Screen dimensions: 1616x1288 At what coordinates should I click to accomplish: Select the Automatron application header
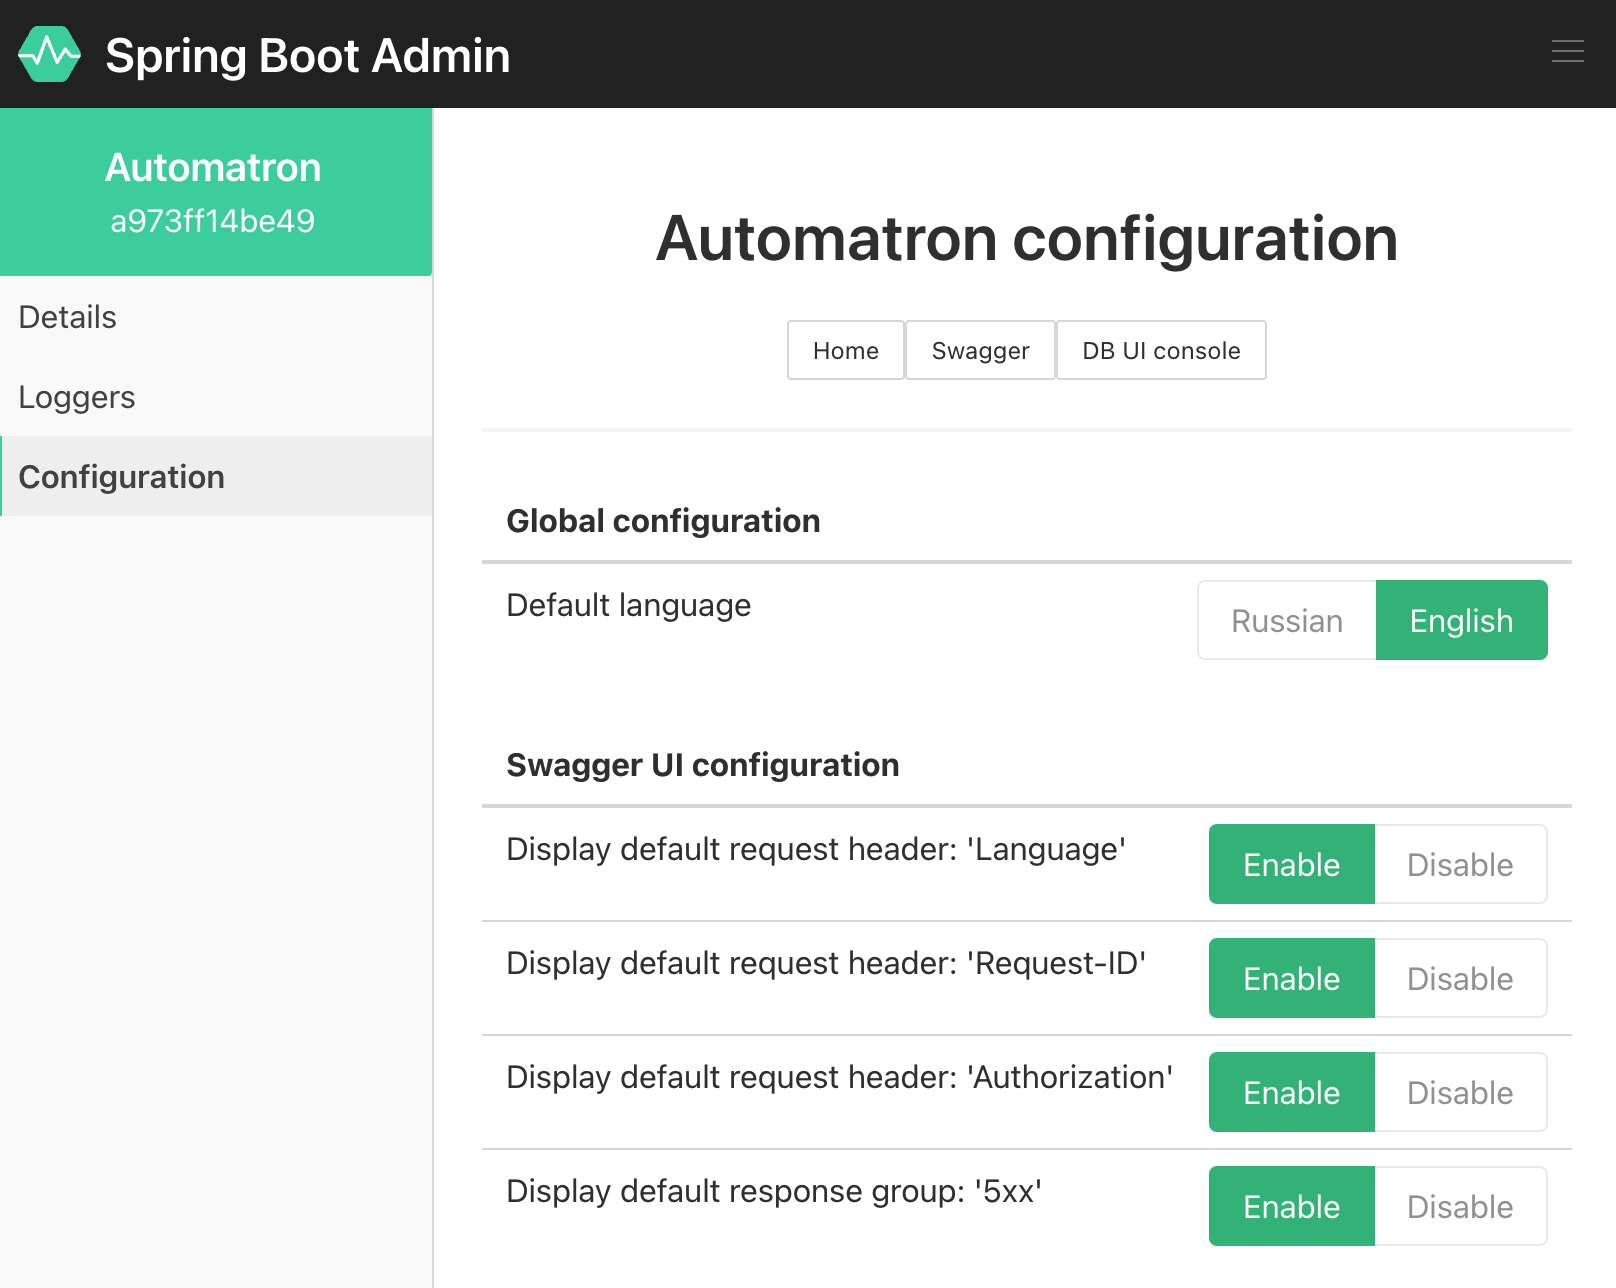coord(216,192)
